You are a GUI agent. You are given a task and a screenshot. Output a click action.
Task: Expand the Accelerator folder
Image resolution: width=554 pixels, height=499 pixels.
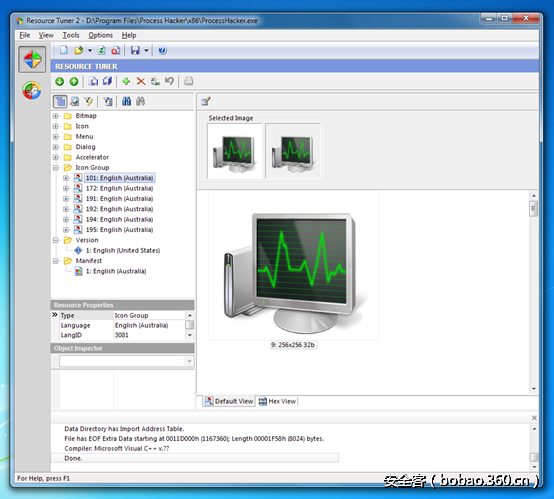(55, 157)
